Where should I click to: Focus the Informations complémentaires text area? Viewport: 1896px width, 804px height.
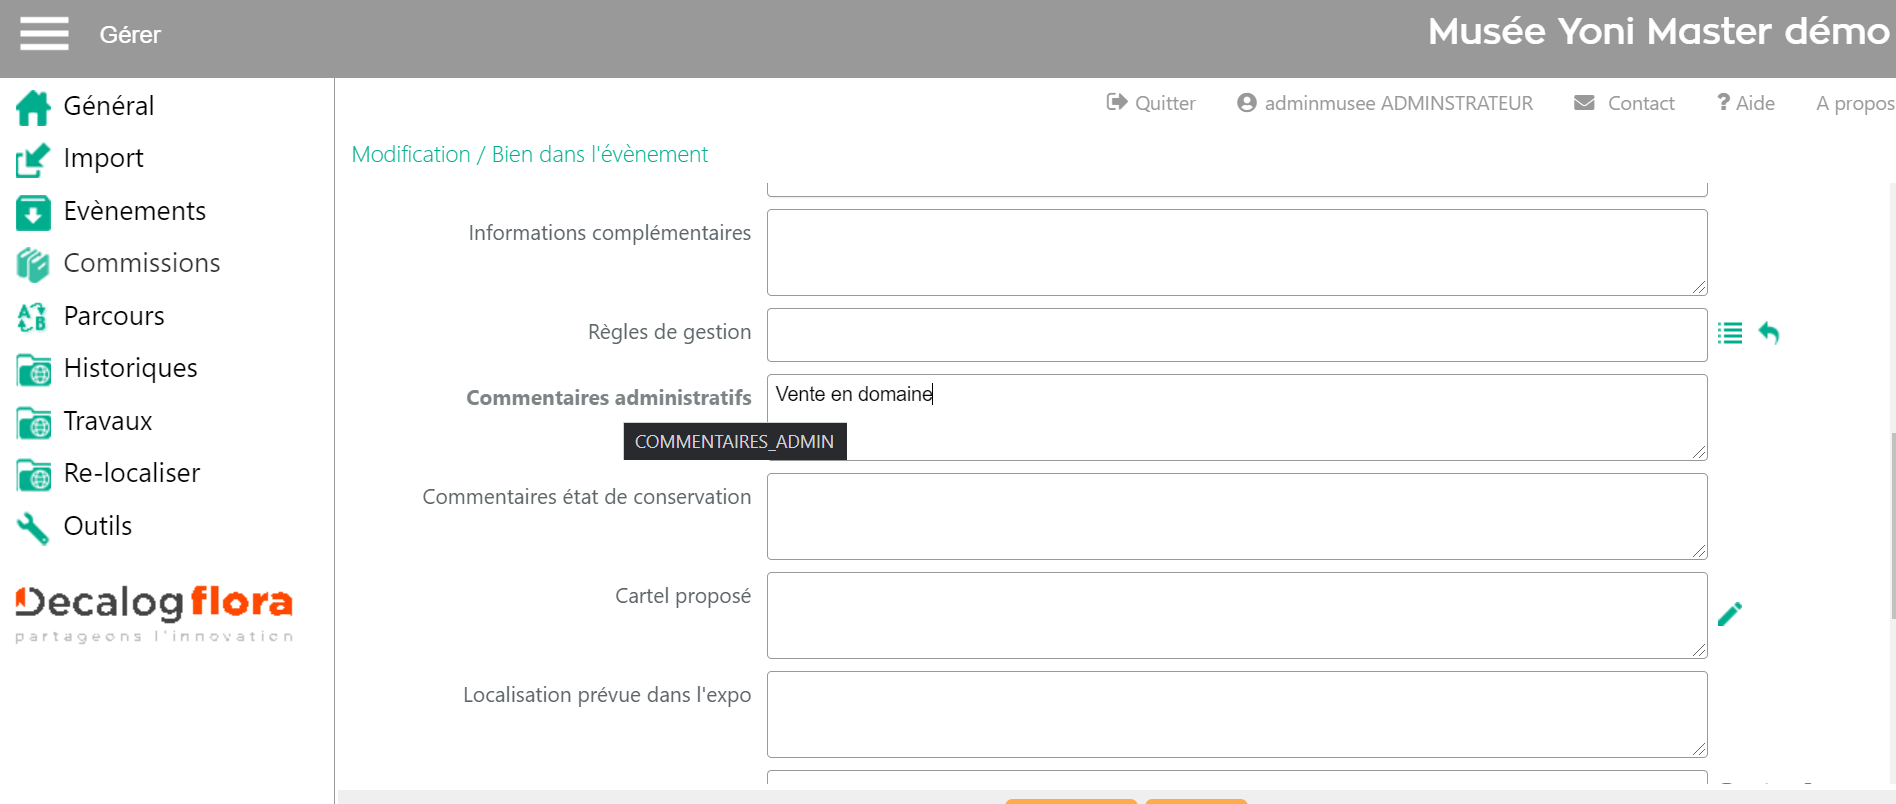(x=1236, y=252)
